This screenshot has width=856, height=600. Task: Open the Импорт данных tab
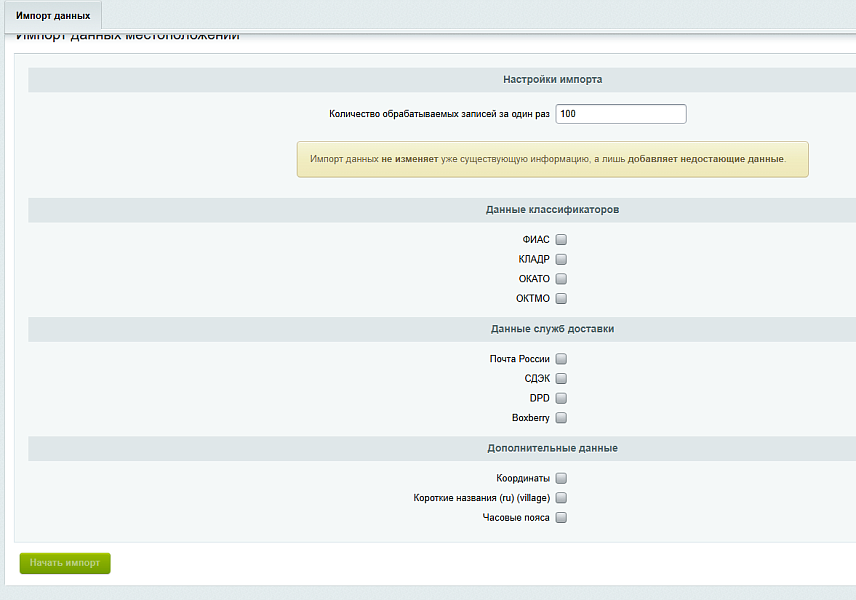click(53, 16)
